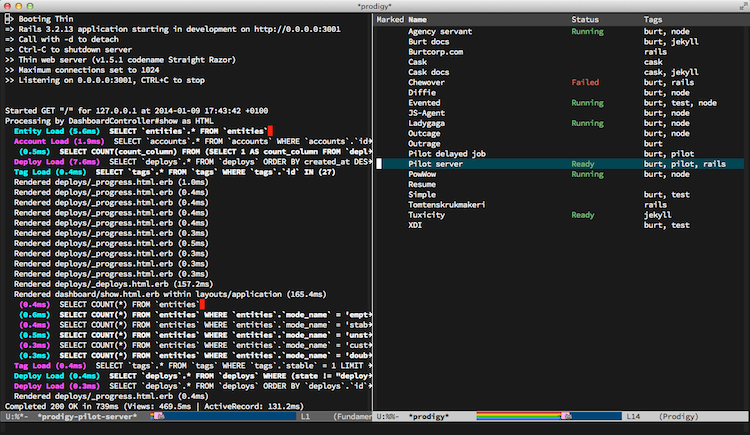Sort by the Tags column header
Viewport: 750px width, 435px height.
(x=654, y=20)
